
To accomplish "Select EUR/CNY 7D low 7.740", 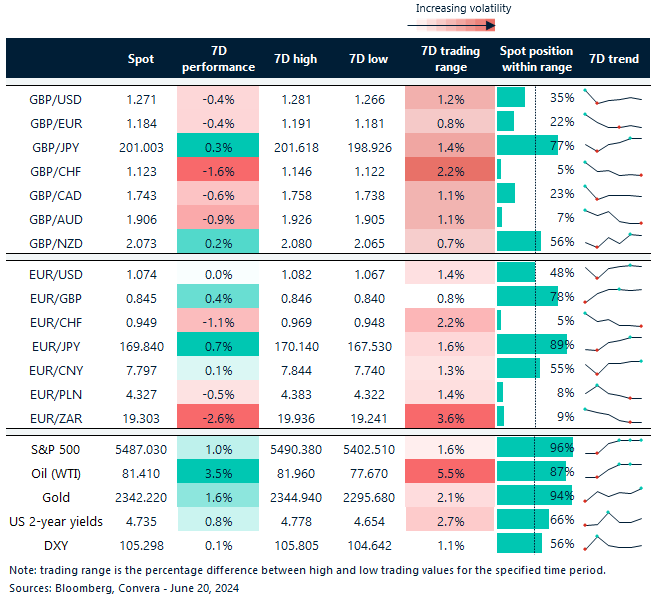I will coord(369,370).
